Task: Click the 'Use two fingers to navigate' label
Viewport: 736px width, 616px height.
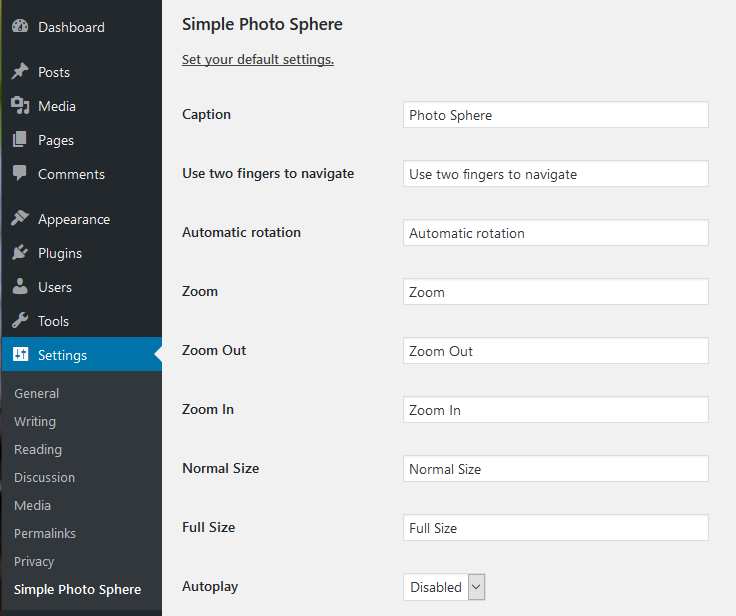Action: 268,174
